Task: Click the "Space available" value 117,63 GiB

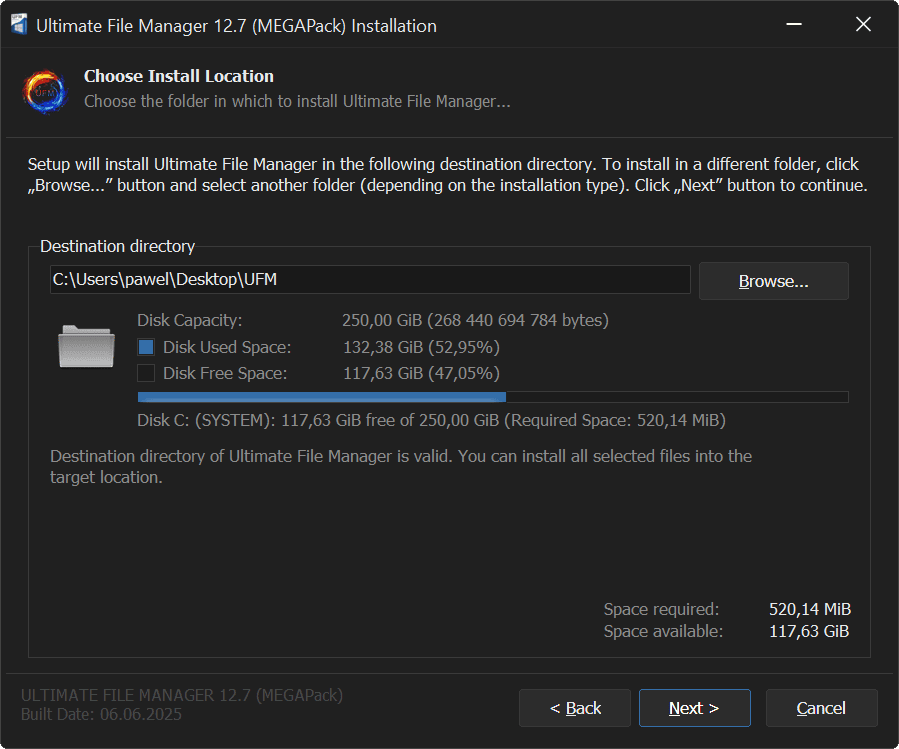Action: click(x=809, y=631)
